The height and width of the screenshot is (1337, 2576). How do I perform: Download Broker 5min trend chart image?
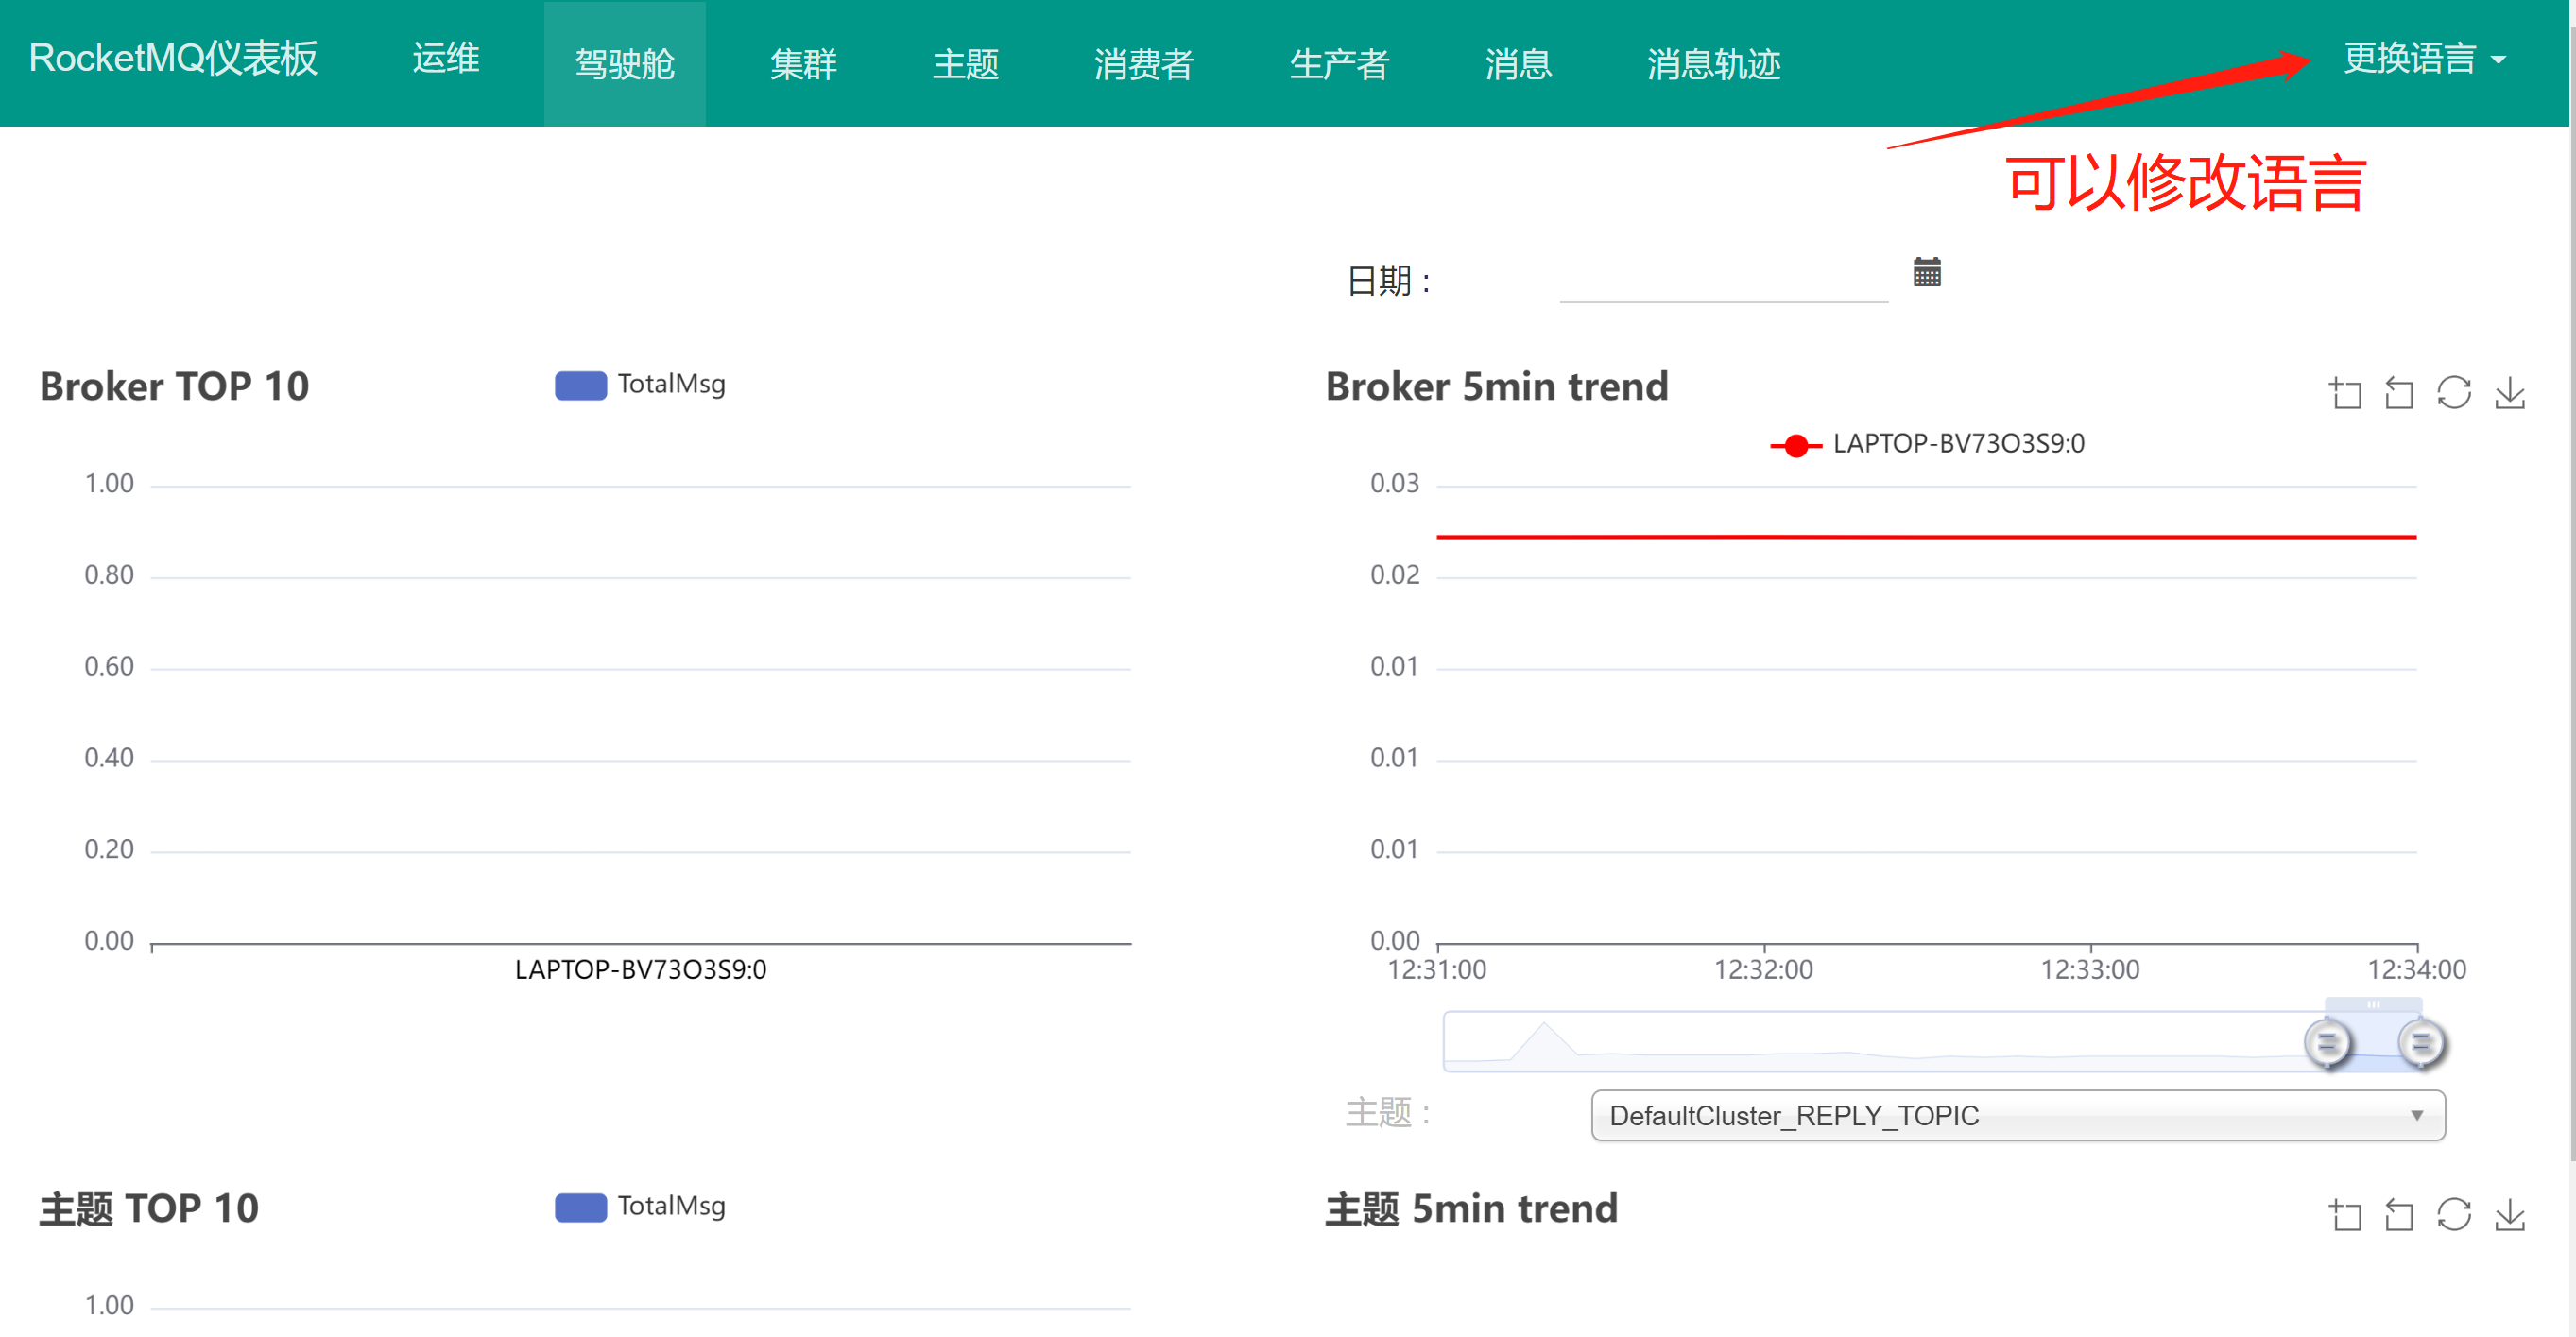click(2509, 392)
